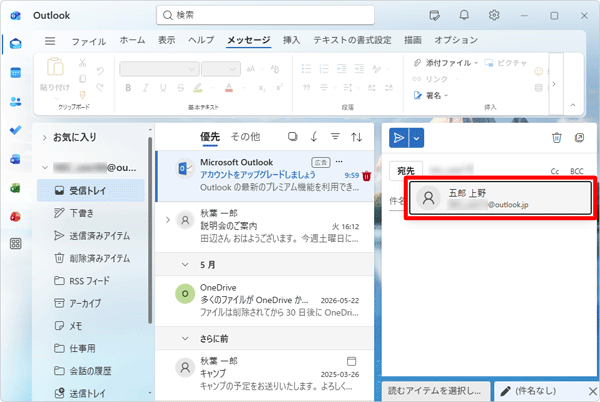This screenshot has height=402, width=600.
Task: Open the send options dropdown arrow
Action: coord(417,138)
